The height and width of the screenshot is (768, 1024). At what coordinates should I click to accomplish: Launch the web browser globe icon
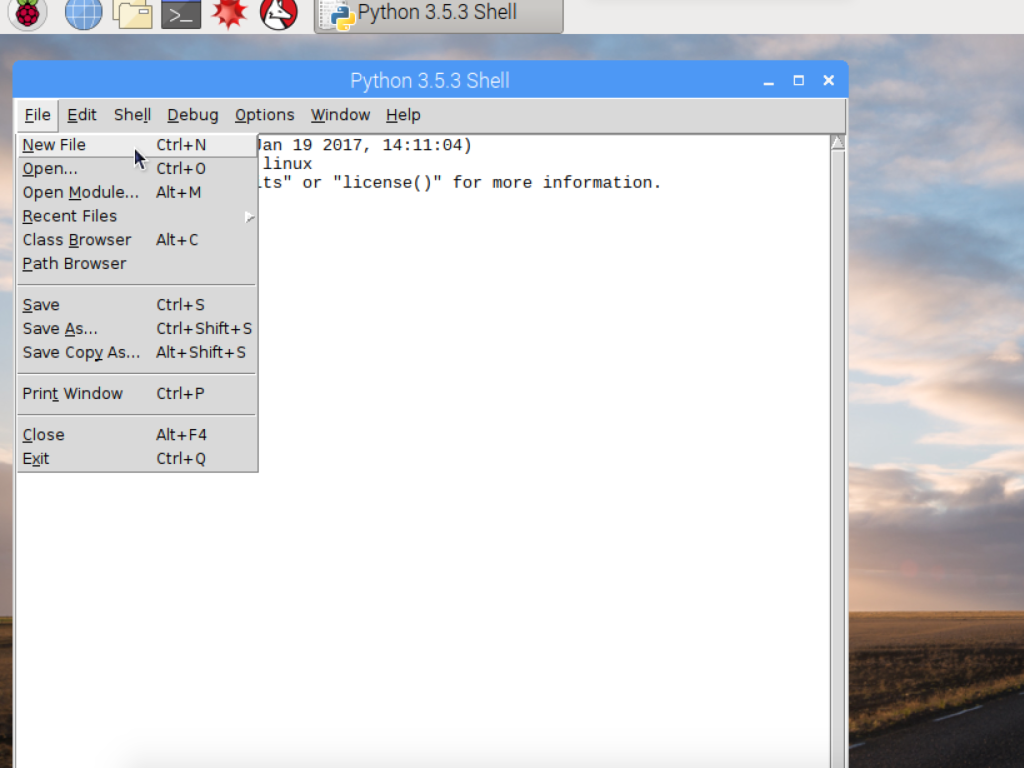[84, 13]
